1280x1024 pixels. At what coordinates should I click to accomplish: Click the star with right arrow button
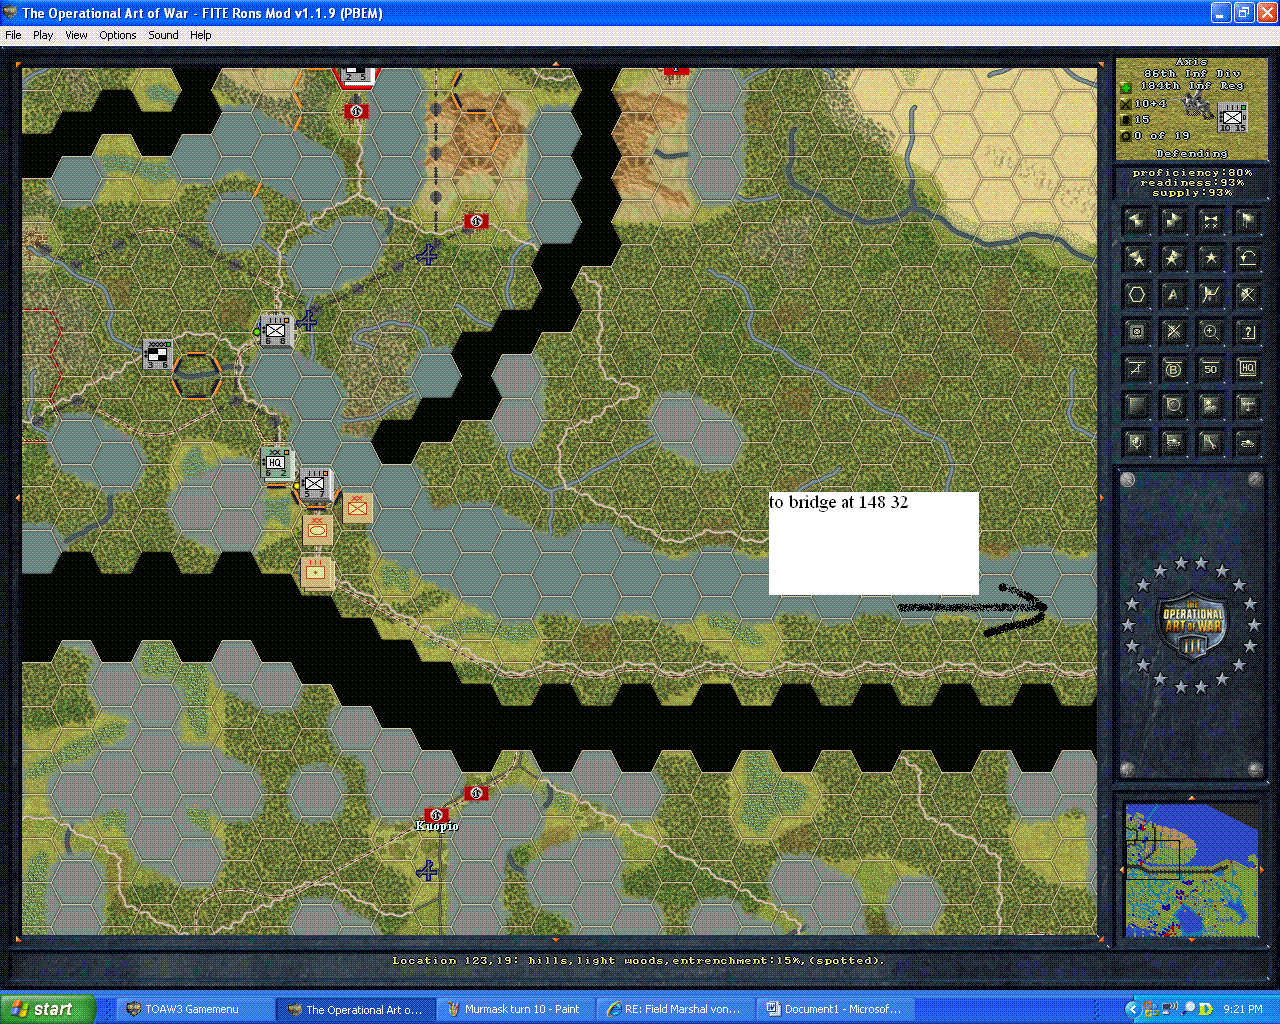(1173, 258)
